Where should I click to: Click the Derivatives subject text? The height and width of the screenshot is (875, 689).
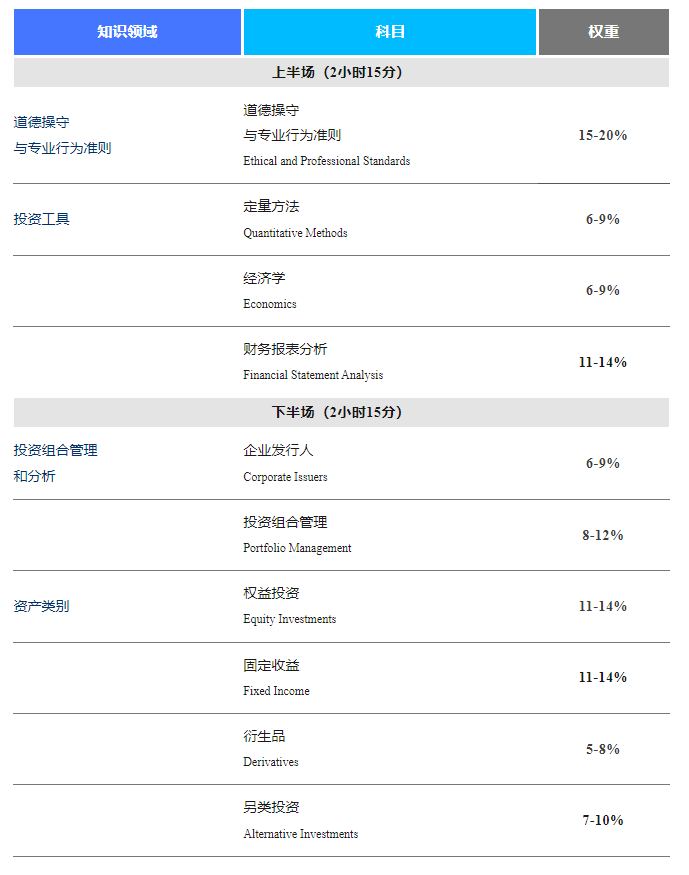pos(271,762)
